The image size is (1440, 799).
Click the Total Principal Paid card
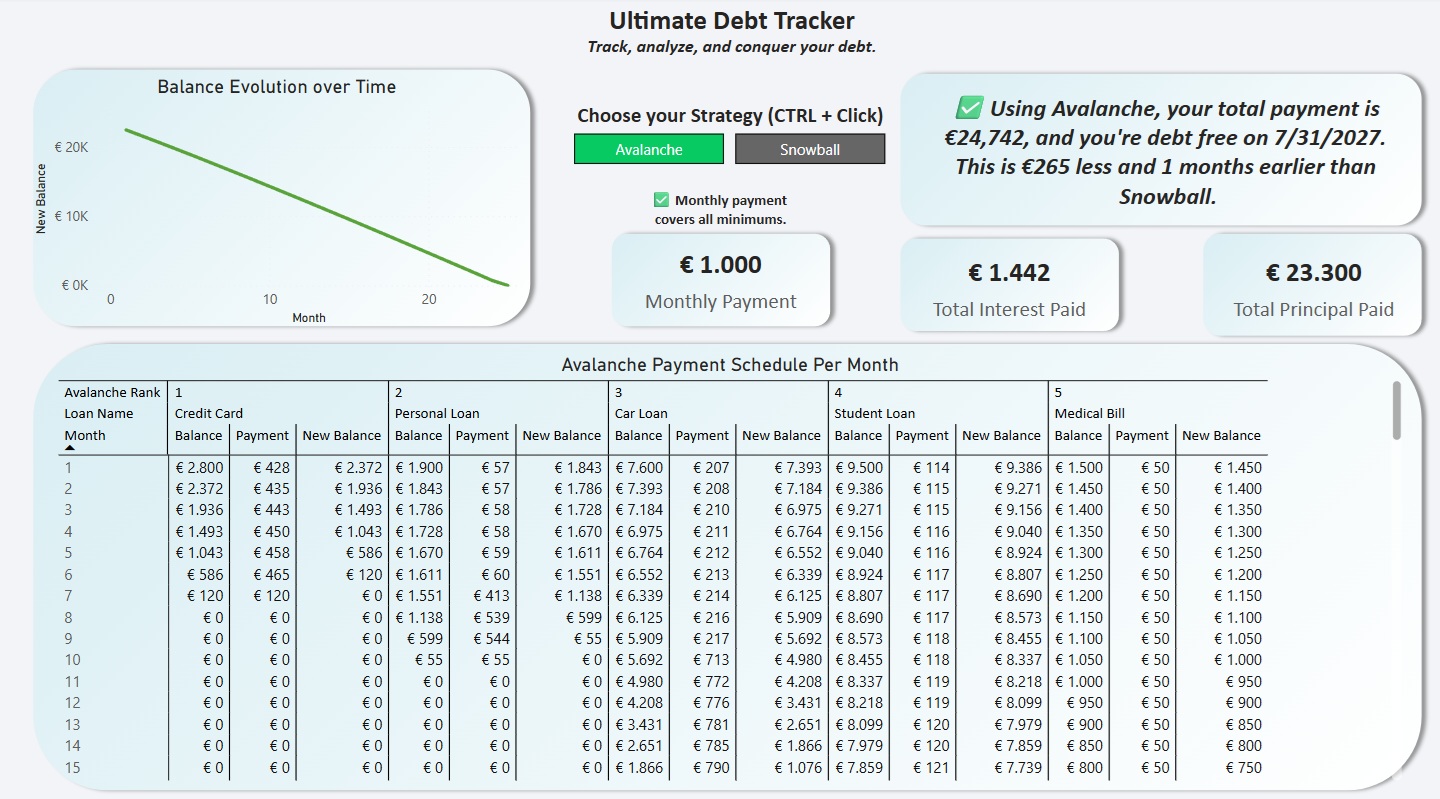(1313, 285)
